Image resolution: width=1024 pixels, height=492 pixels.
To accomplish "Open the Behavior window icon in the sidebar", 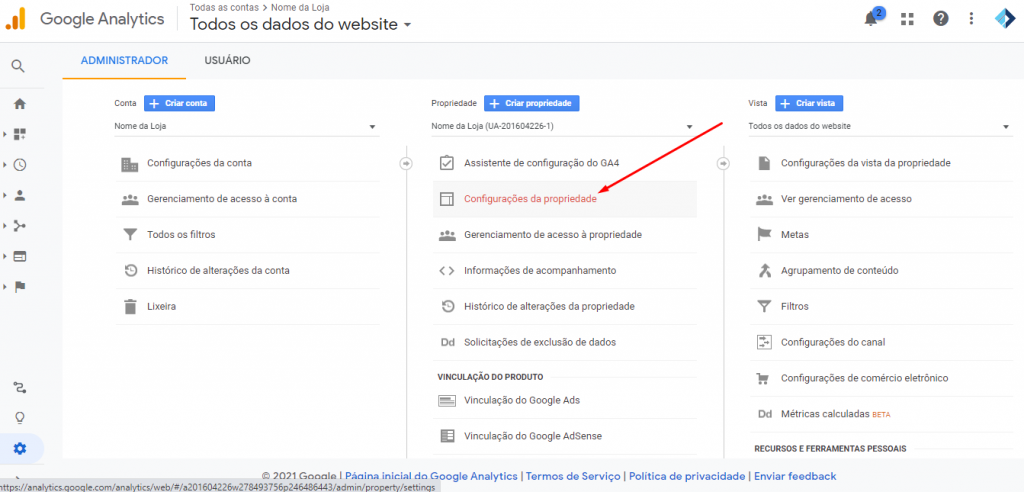I will pyautogui.click(x=20, y=256).
